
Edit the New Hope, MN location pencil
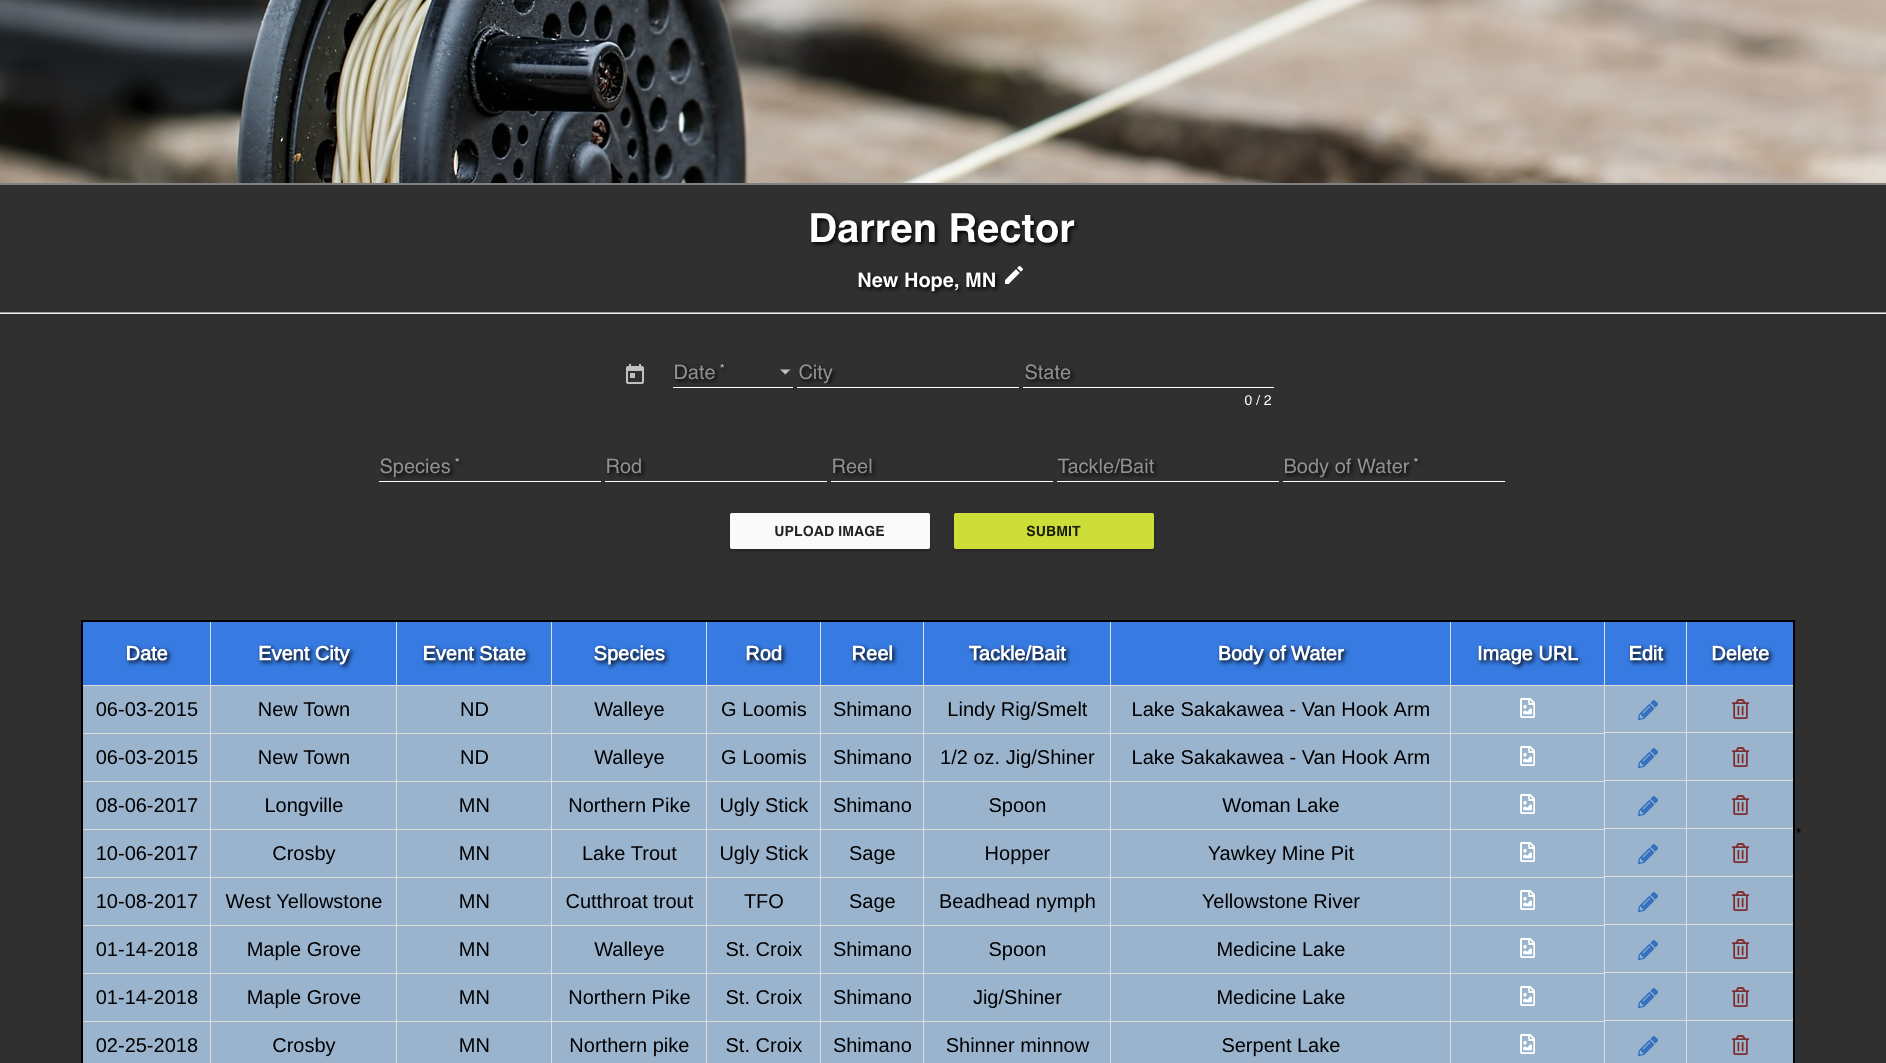click(1014, 276)
